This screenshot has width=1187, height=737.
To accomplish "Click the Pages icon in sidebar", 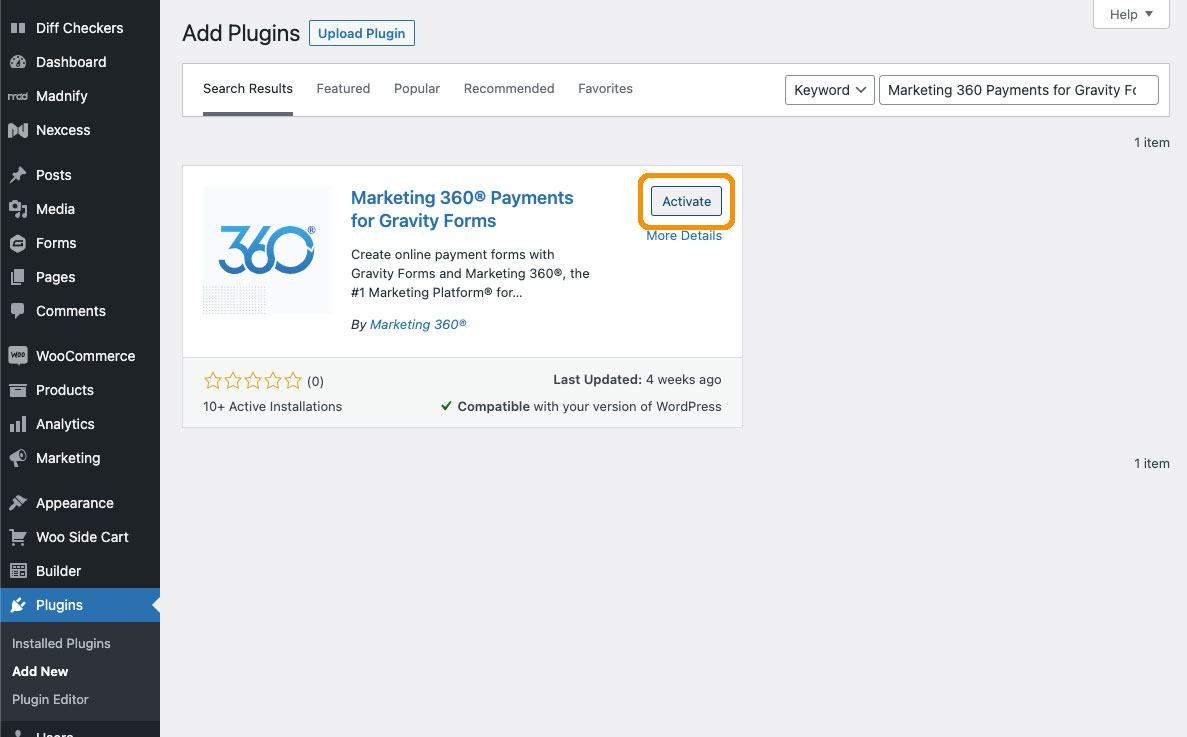I will [18, 277].
